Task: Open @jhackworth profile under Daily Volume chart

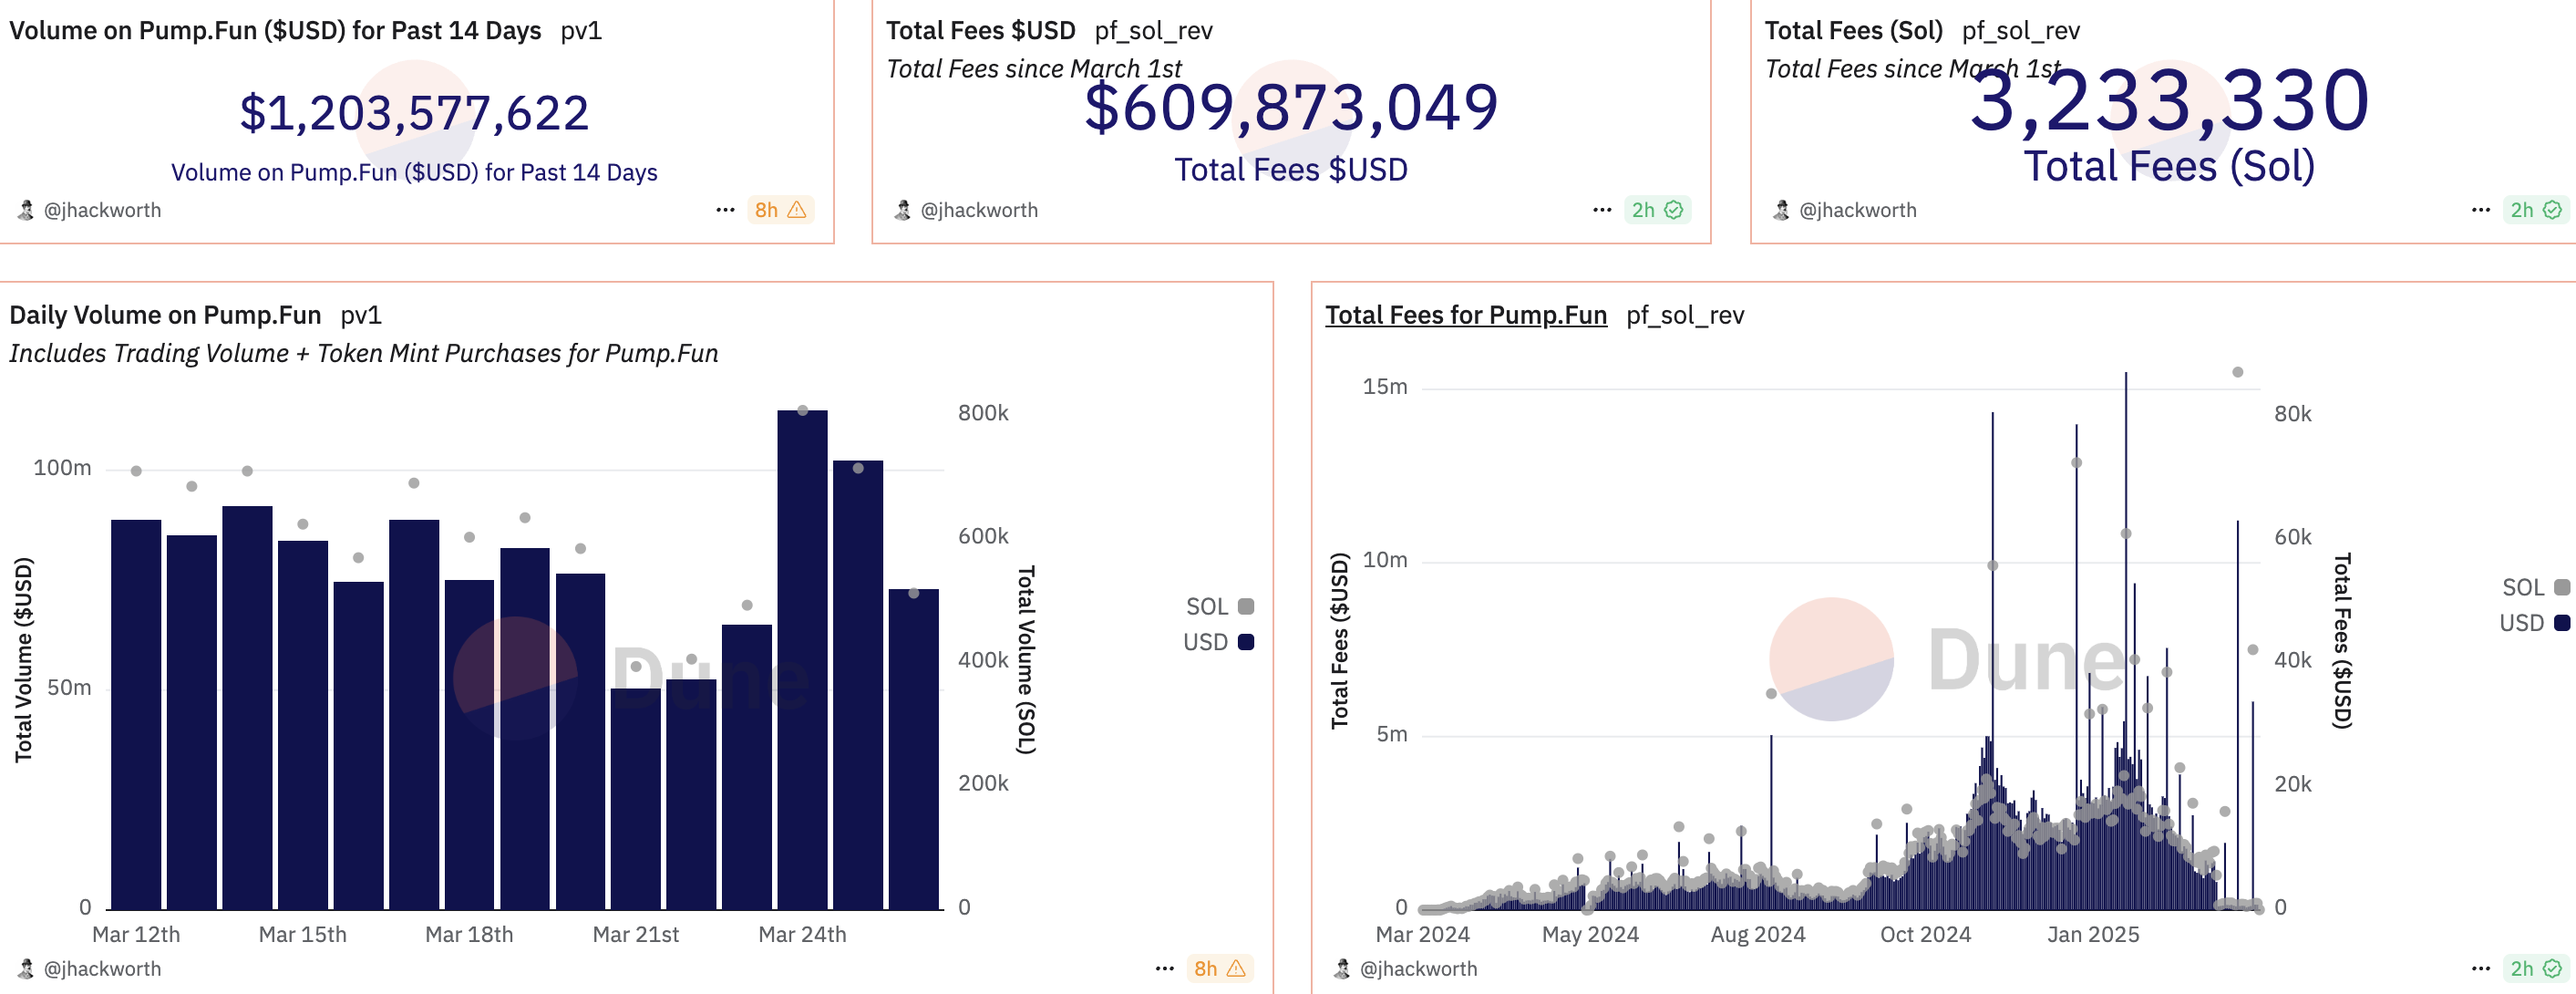Action: [101, 968]
